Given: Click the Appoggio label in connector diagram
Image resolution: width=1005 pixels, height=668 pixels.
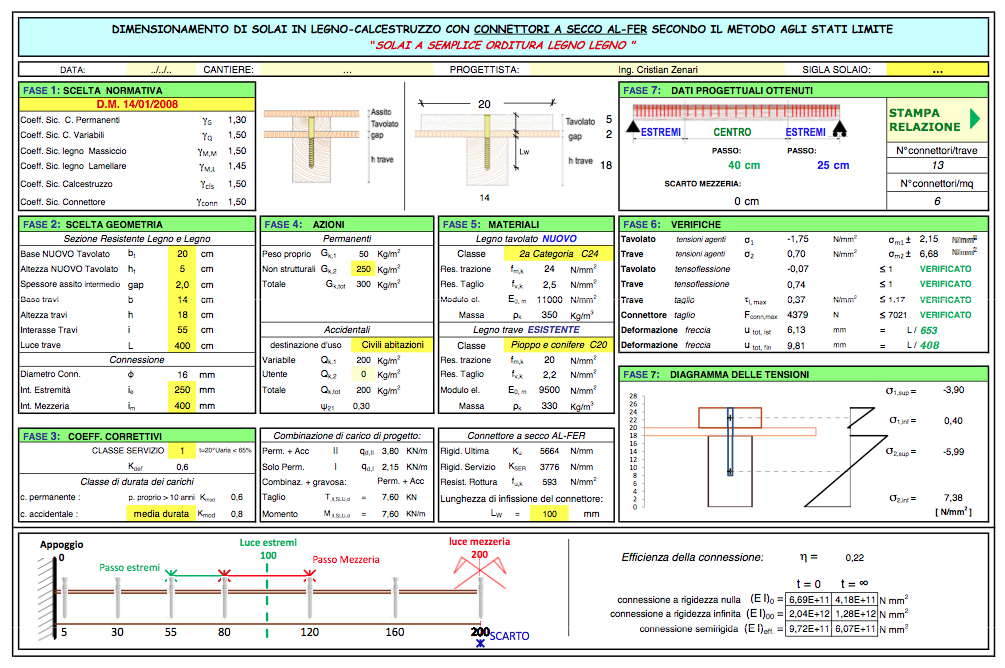Looking at the screenshot, I should coord(62,544).
